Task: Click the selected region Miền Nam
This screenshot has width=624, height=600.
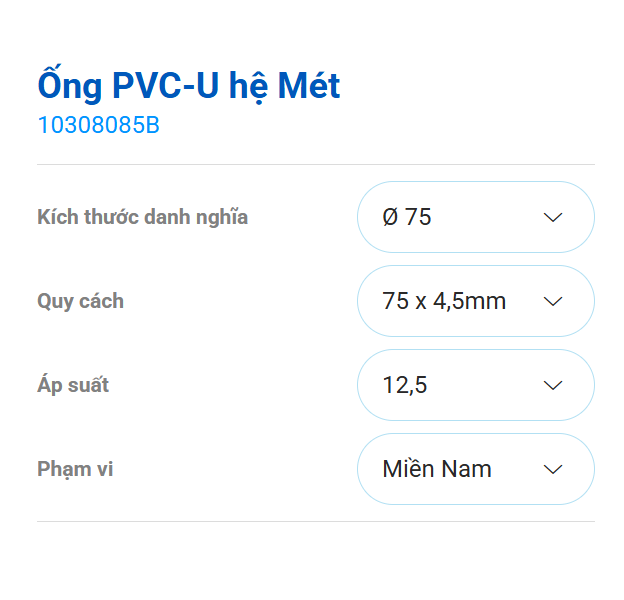Action: (437, 469)
